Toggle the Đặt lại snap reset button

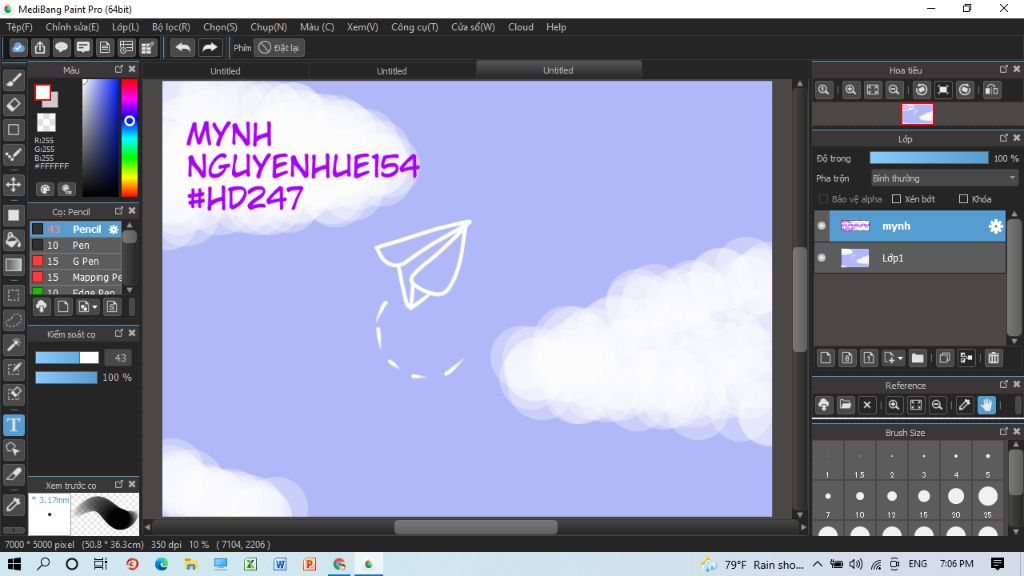tap(279, 48)
